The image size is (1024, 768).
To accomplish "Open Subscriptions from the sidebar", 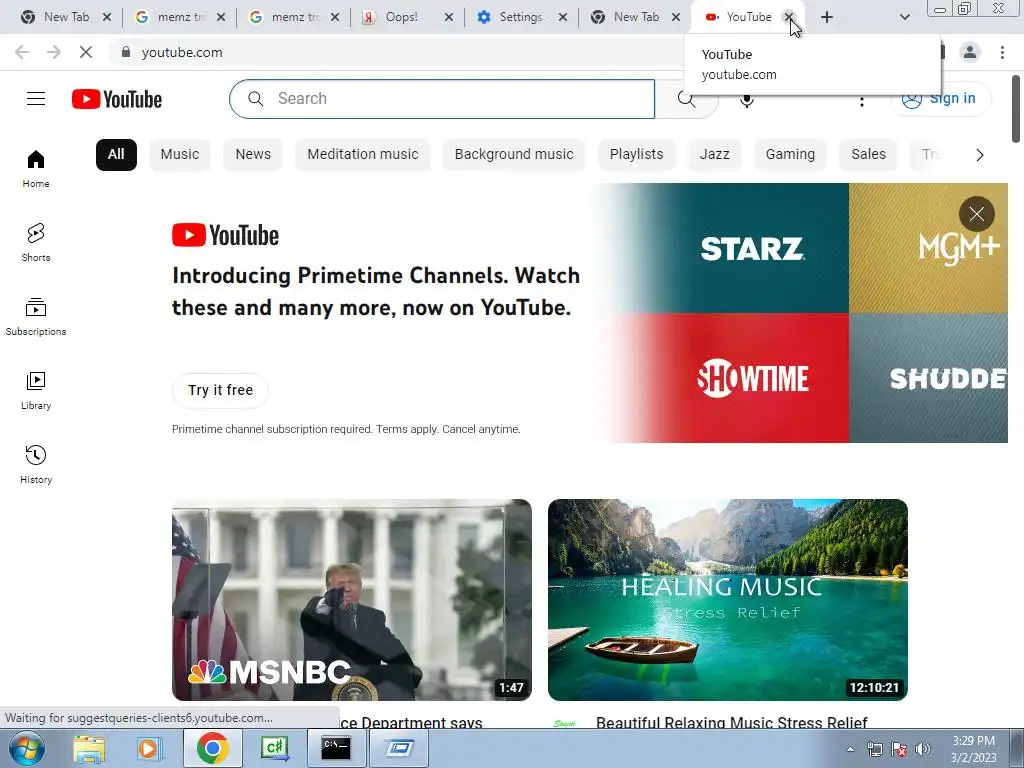I will coord(36,317).
